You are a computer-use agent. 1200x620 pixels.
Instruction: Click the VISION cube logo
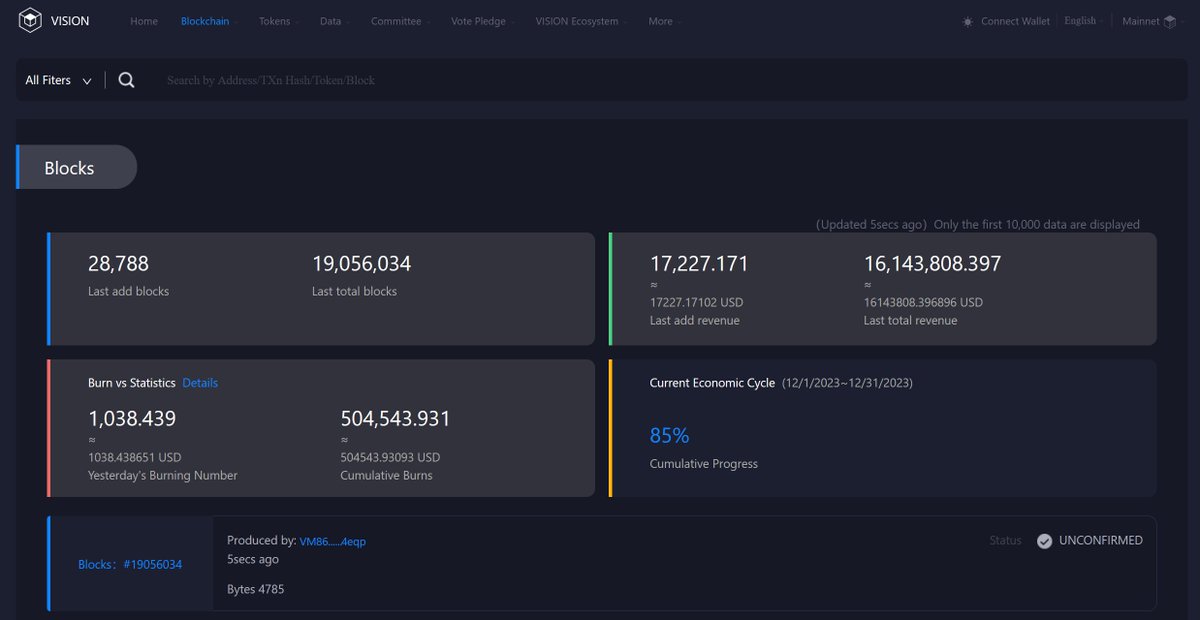coord(31,21)
